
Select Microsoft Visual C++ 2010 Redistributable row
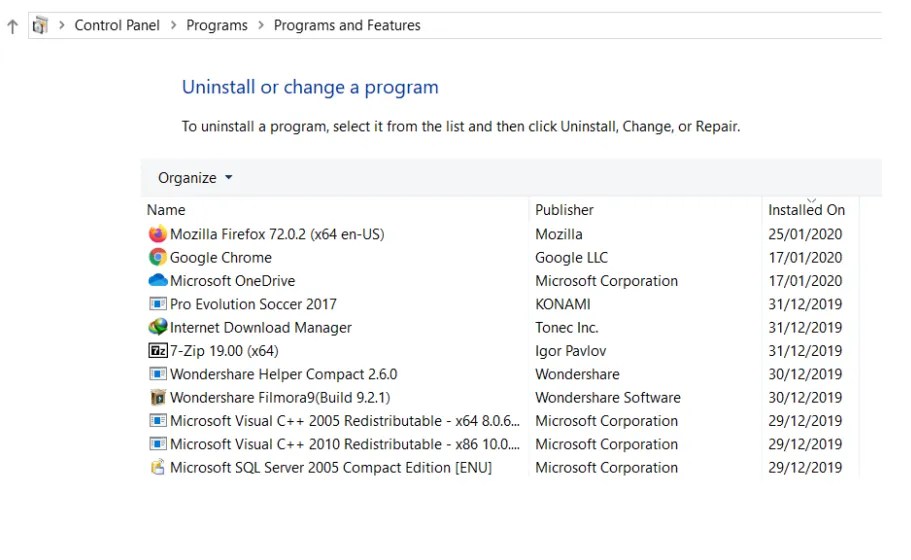tap(345, 444)
